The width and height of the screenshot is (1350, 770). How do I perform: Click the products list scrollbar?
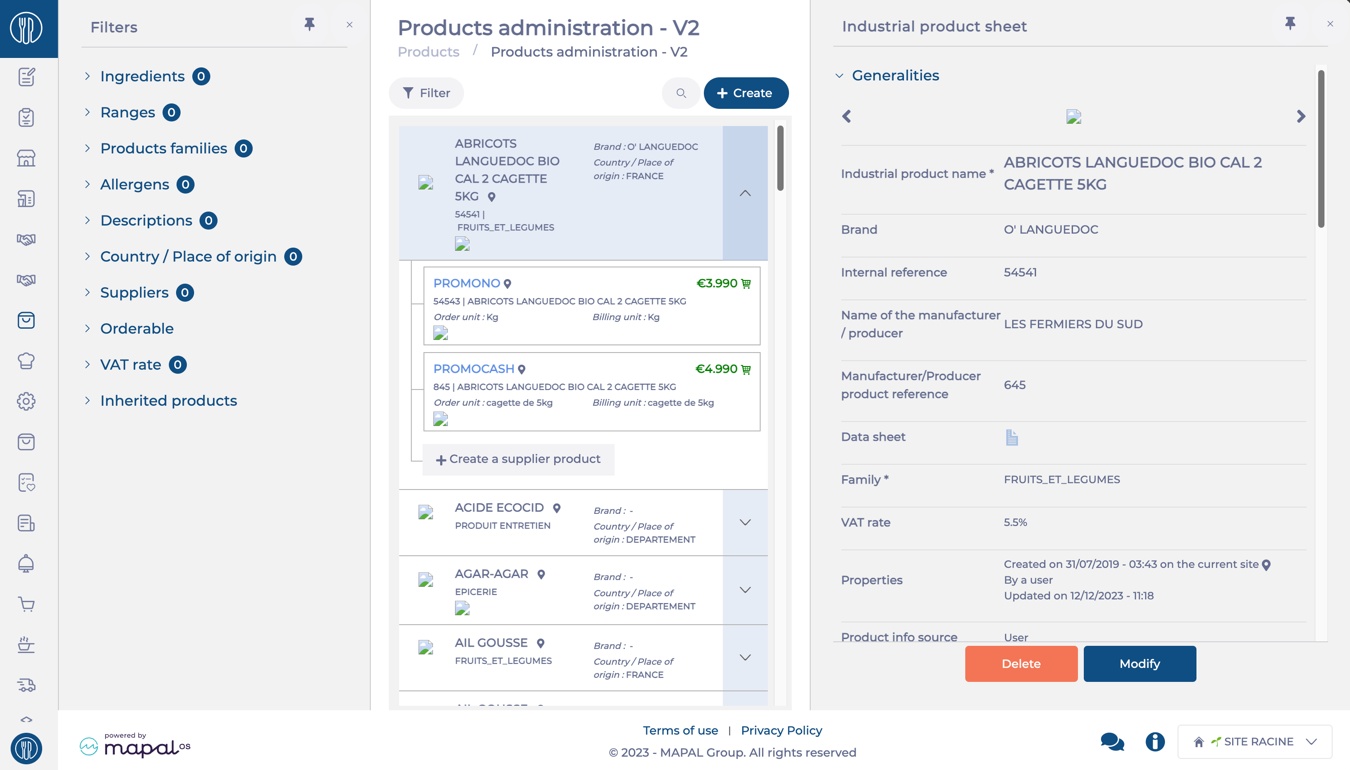(x=780, y=158)
